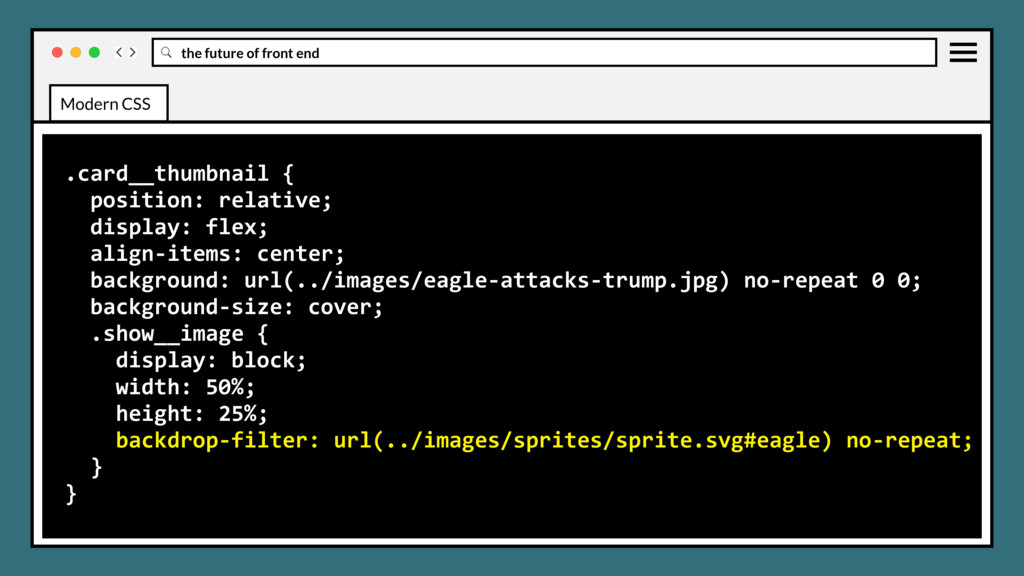Screen dimensions: 1024x576
Task: Click the green maximize dot
Action: [94, 52]
